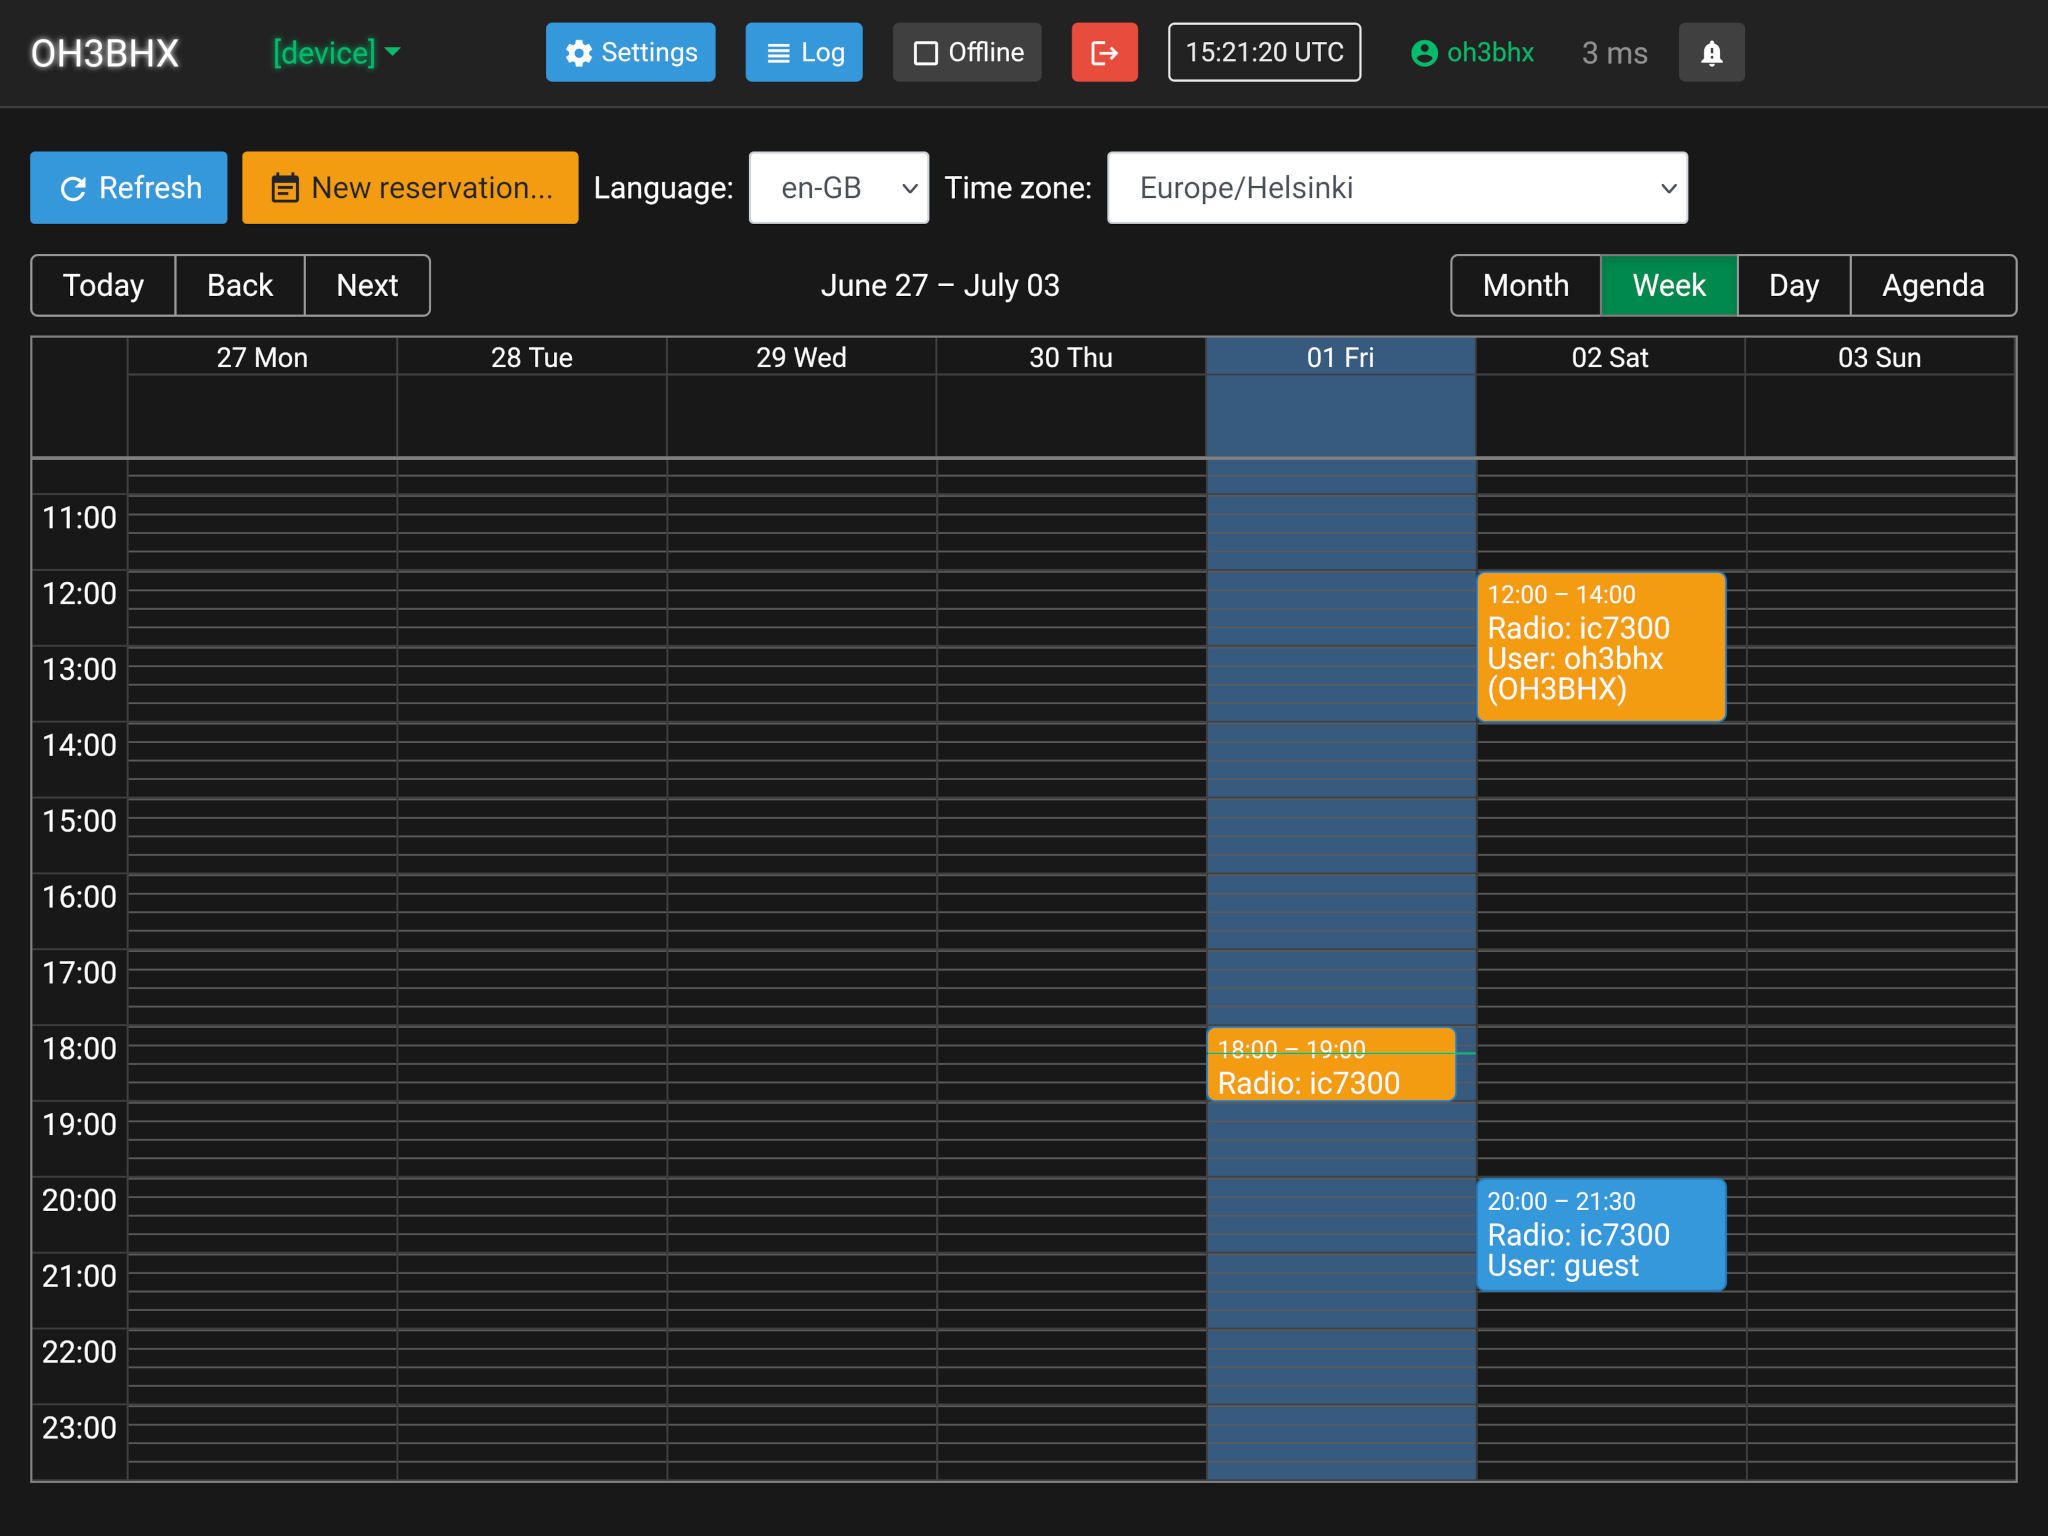Go to Next week
Image resolution: width=2048 pixels, height=1536 pixels.
click(367, 285)
